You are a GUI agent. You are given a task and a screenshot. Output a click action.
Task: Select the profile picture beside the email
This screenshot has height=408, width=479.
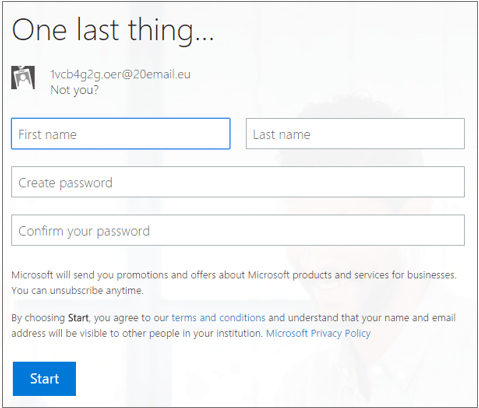23,78
